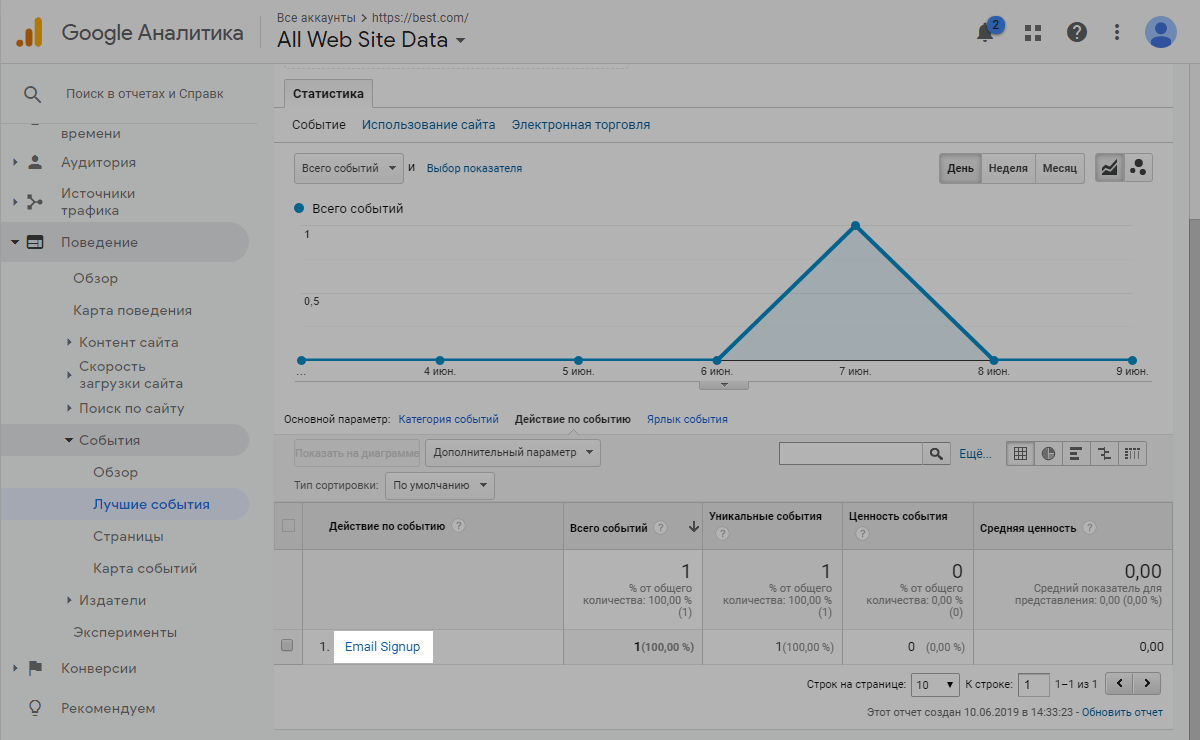
Task: Select the data table view icon
Action: 1020,454
